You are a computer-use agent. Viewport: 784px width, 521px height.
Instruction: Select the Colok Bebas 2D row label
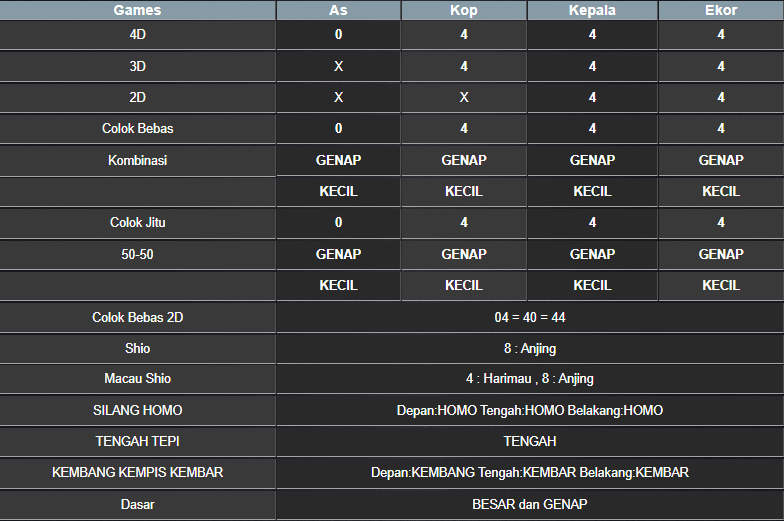click(138, 318)
